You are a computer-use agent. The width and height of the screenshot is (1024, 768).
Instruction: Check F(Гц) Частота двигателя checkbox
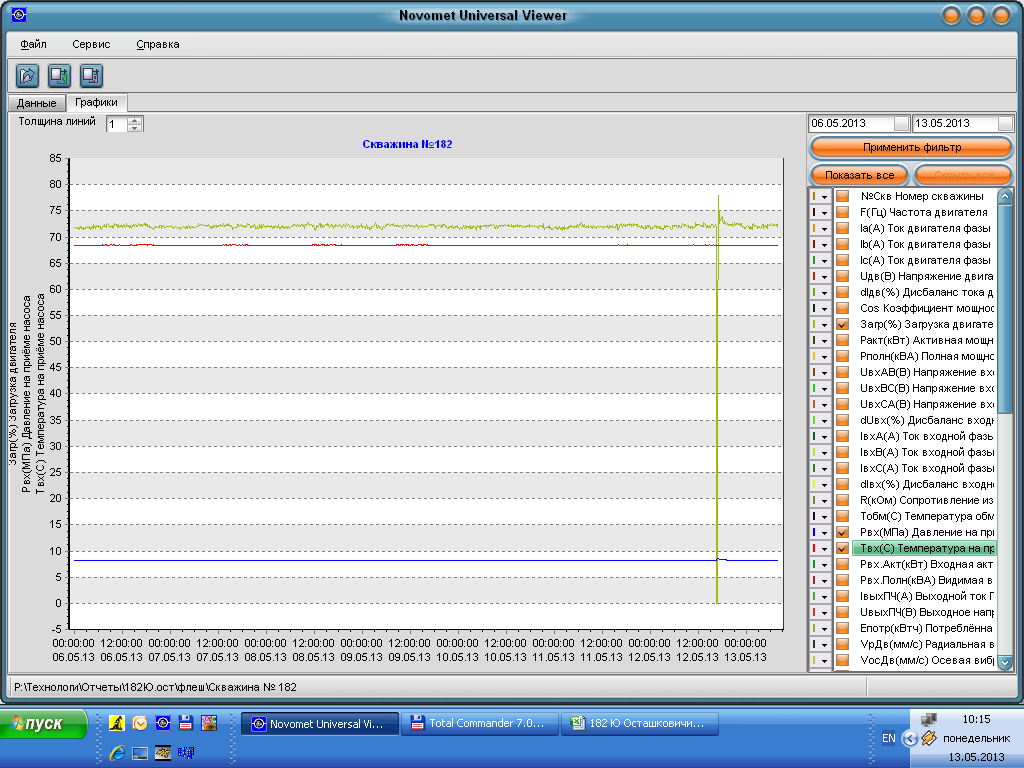pos(842,212)
